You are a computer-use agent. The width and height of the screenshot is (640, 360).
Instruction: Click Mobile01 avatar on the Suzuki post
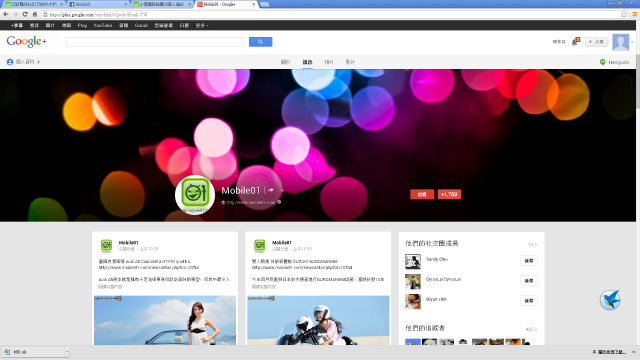[260, 246]
